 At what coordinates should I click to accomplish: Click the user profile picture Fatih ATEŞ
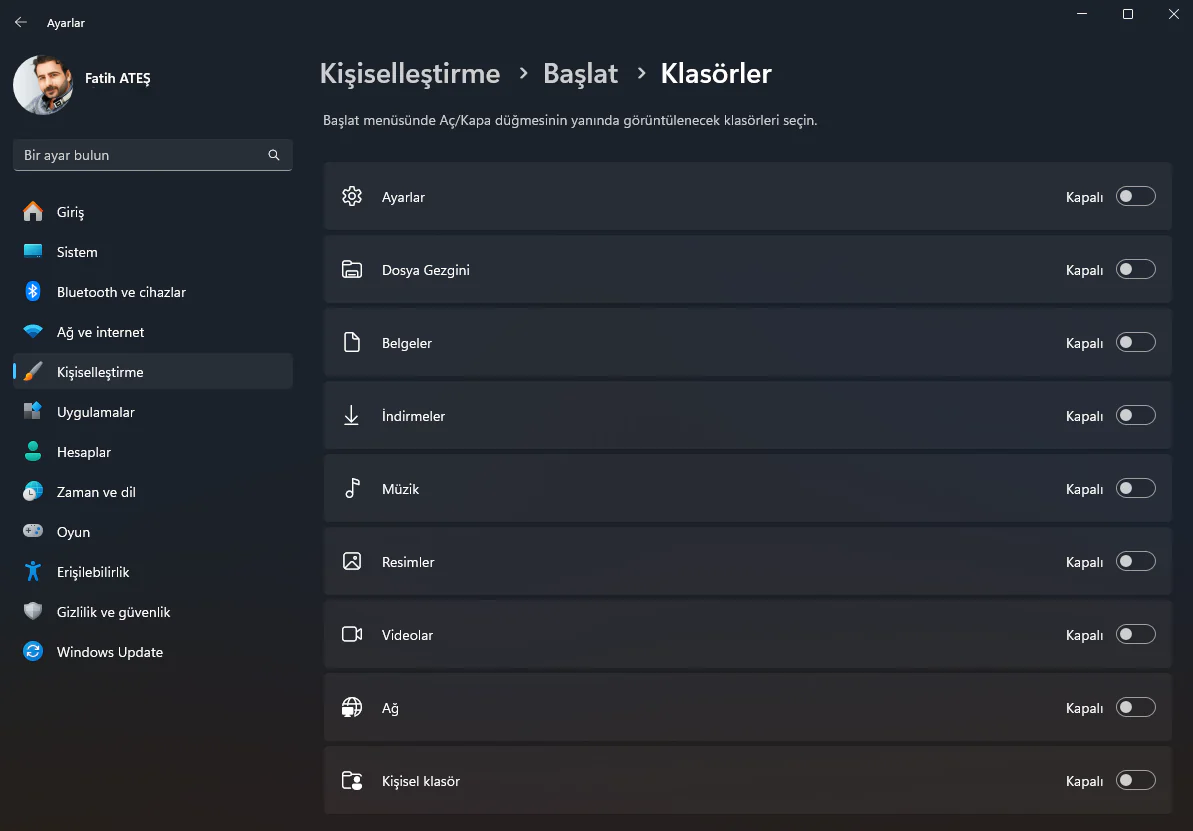(x=42, y=85)
